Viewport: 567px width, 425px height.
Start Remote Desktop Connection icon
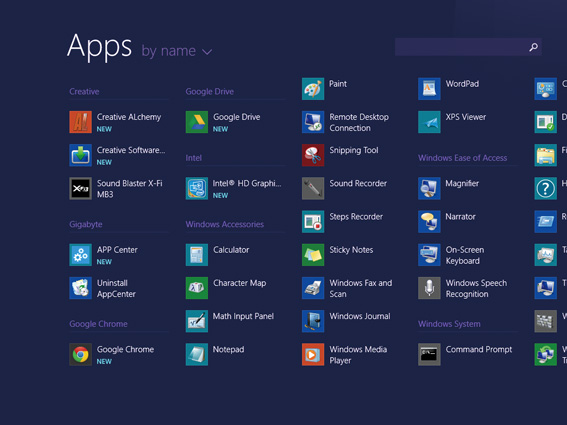(313, 122)
